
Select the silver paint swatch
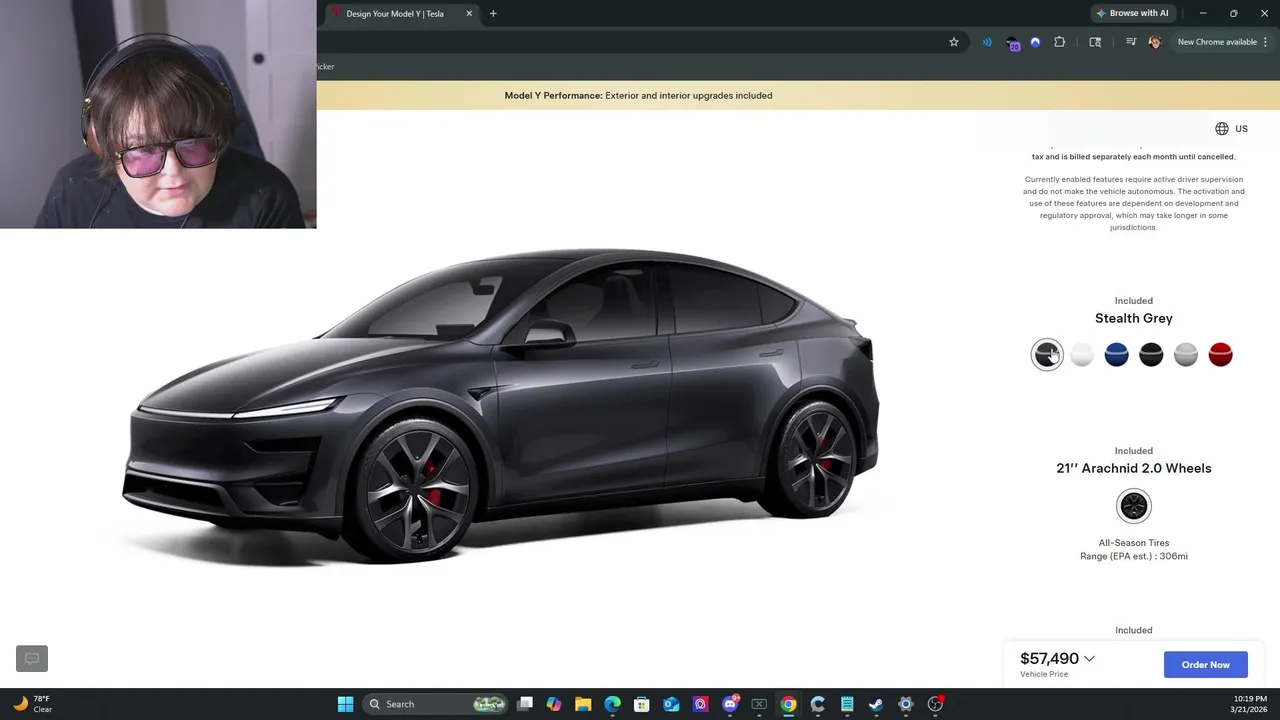(1186, 354)
